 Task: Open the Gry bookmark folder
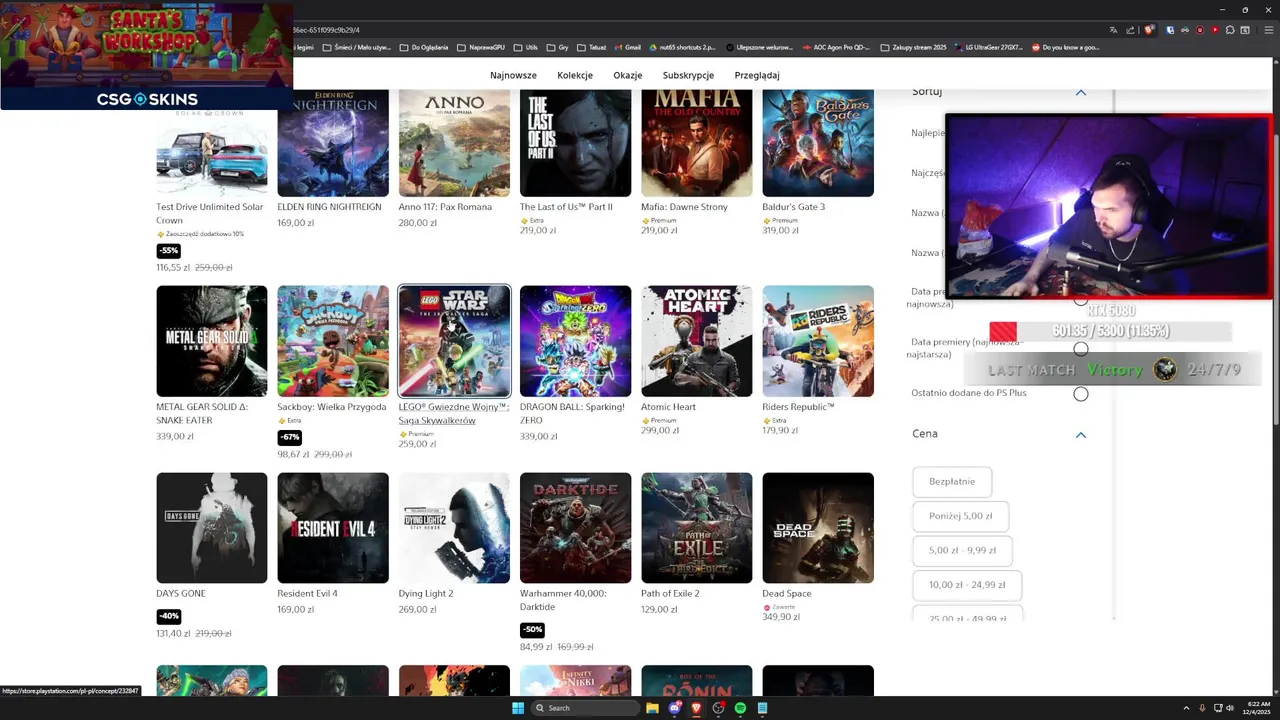click(x=557, y=47)
